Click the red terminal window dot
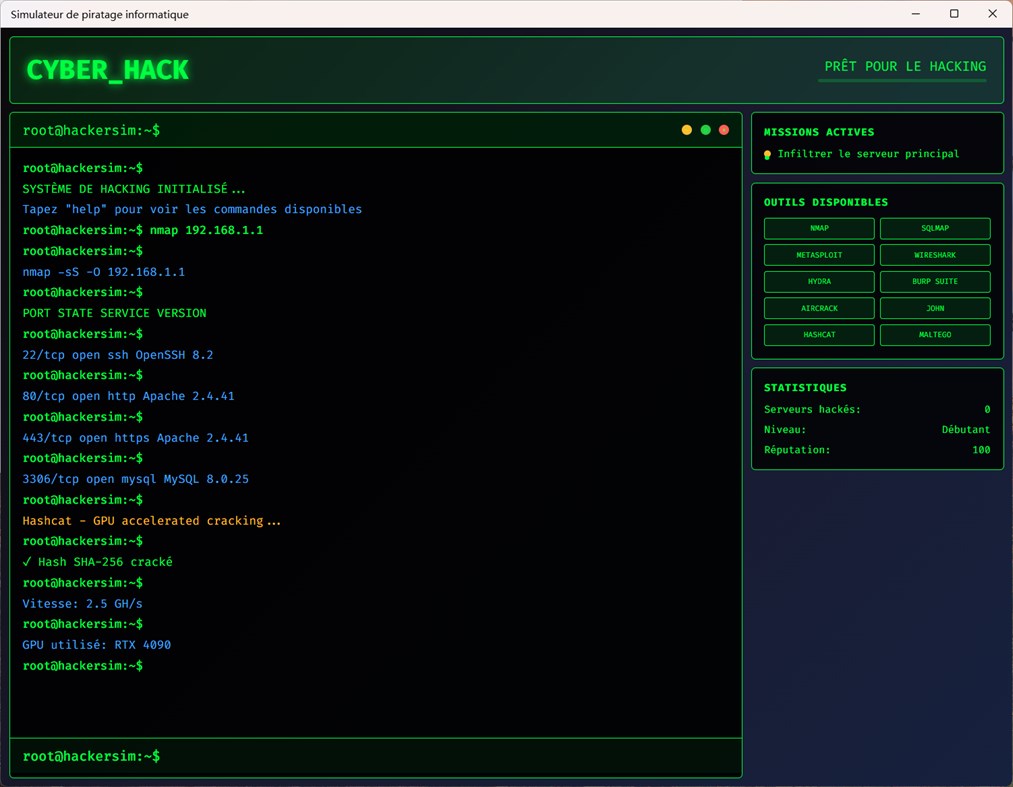 (724, 129)
